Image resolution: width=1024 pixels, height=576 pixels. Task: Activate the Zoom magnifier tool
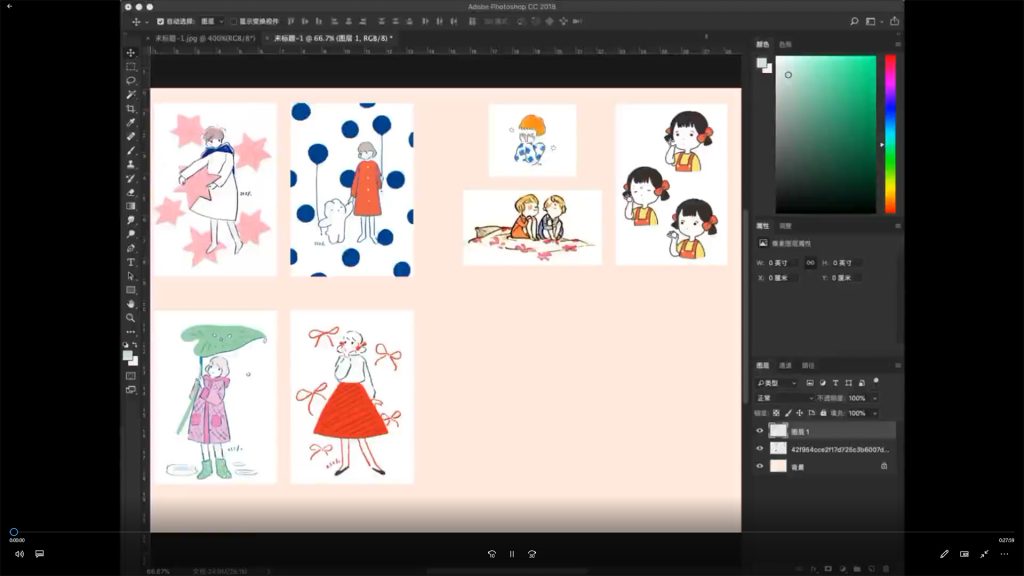point(130,317)
